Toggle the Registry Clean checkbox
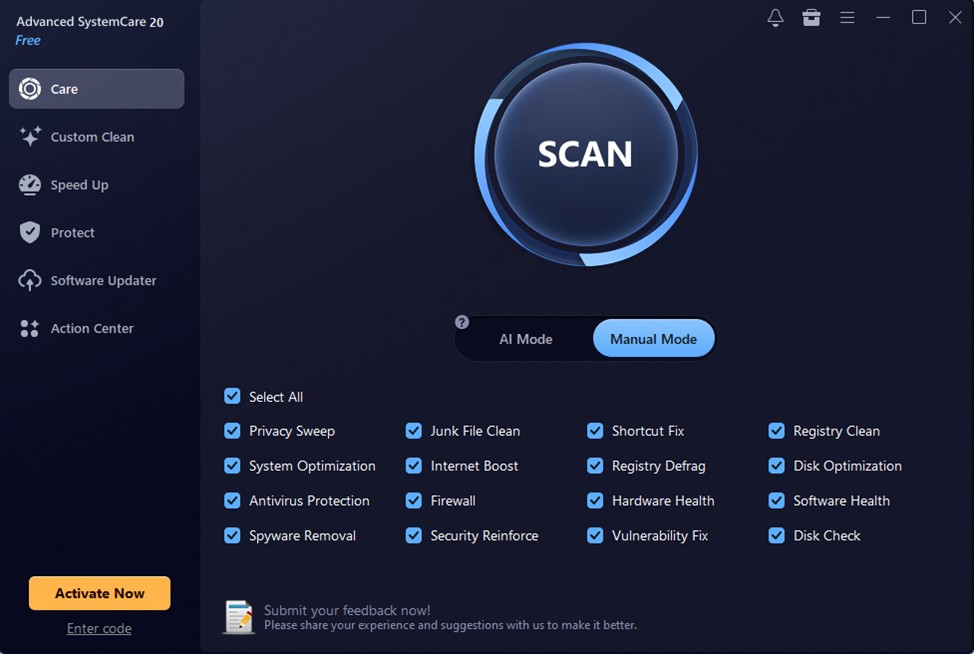 [776, 430]
